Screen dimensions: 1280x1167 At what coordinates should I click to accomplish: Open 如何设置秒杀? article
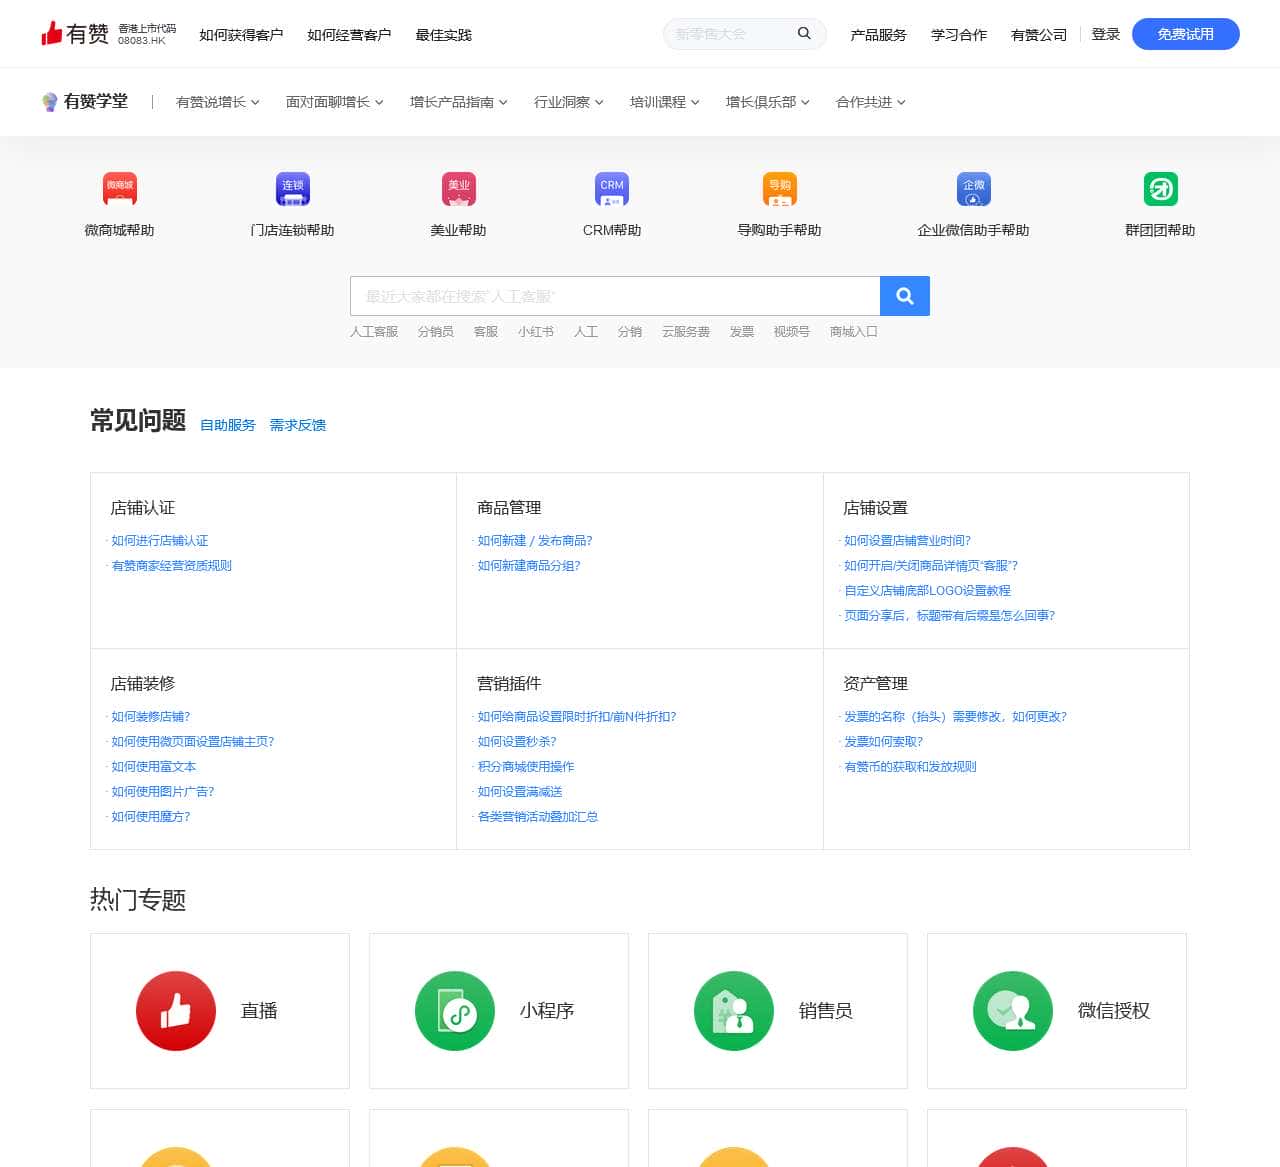click(517, 742)
